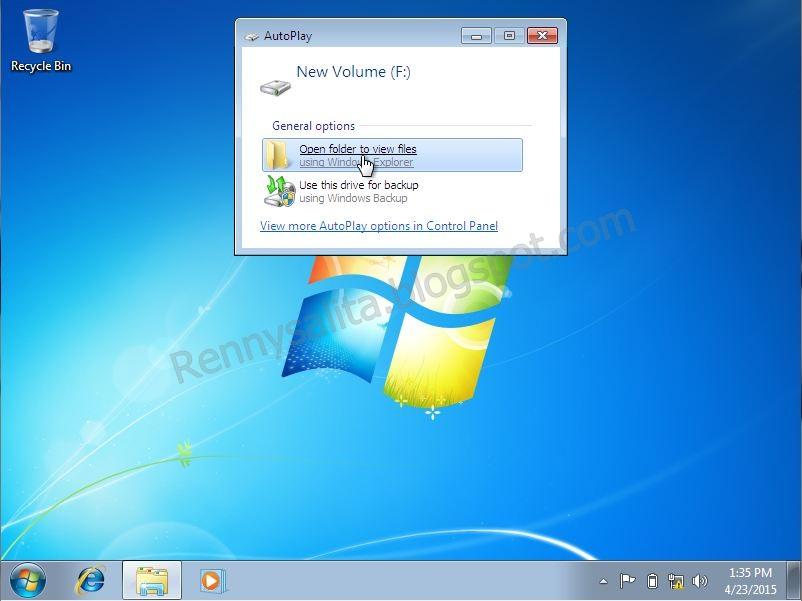
Task: Click the battery power tray icon
Action: pyautogui.click(x=652, y=581)
